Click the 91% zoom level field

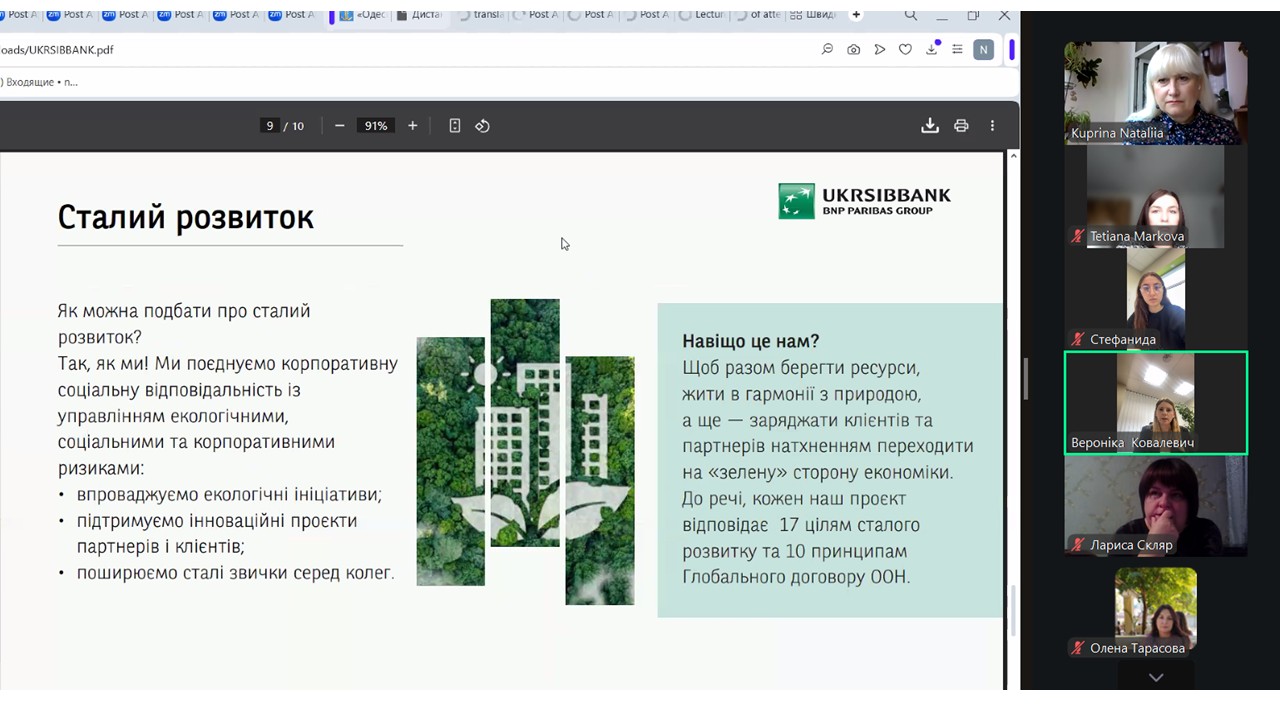pos(376,126)
